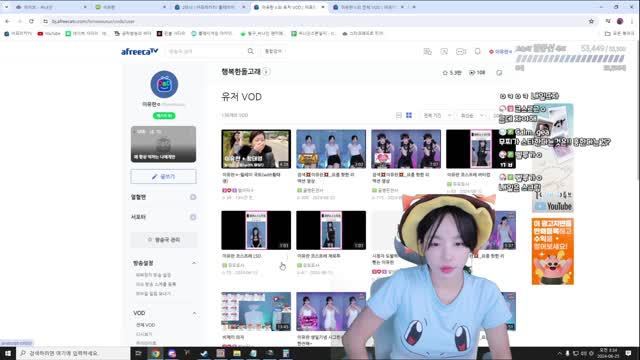This screenshot has height=360, width=640.
Task: Open the period filter dropdown
Action: tap(437, 116)
